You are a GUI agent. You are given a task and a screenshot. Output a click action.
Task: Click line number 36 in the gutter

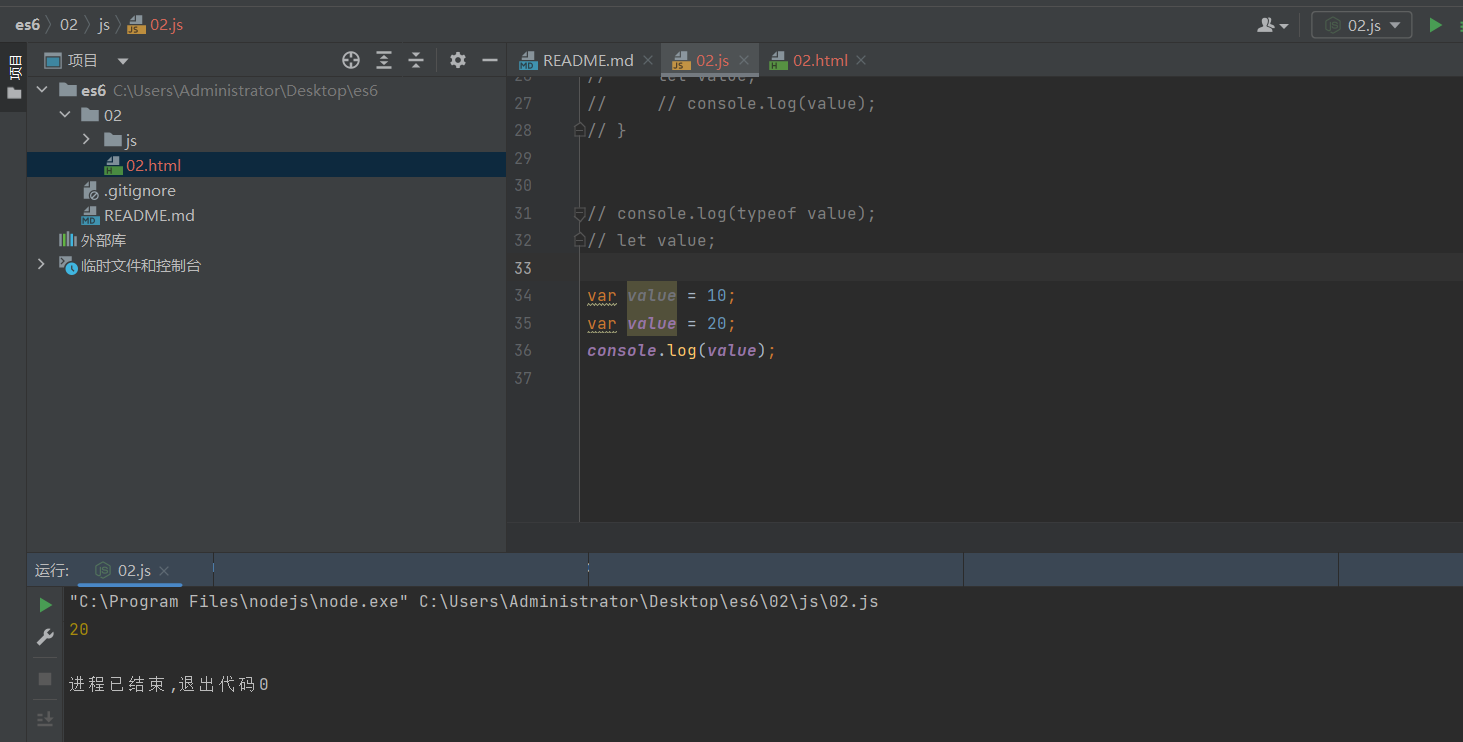click(x=522, y=351)
